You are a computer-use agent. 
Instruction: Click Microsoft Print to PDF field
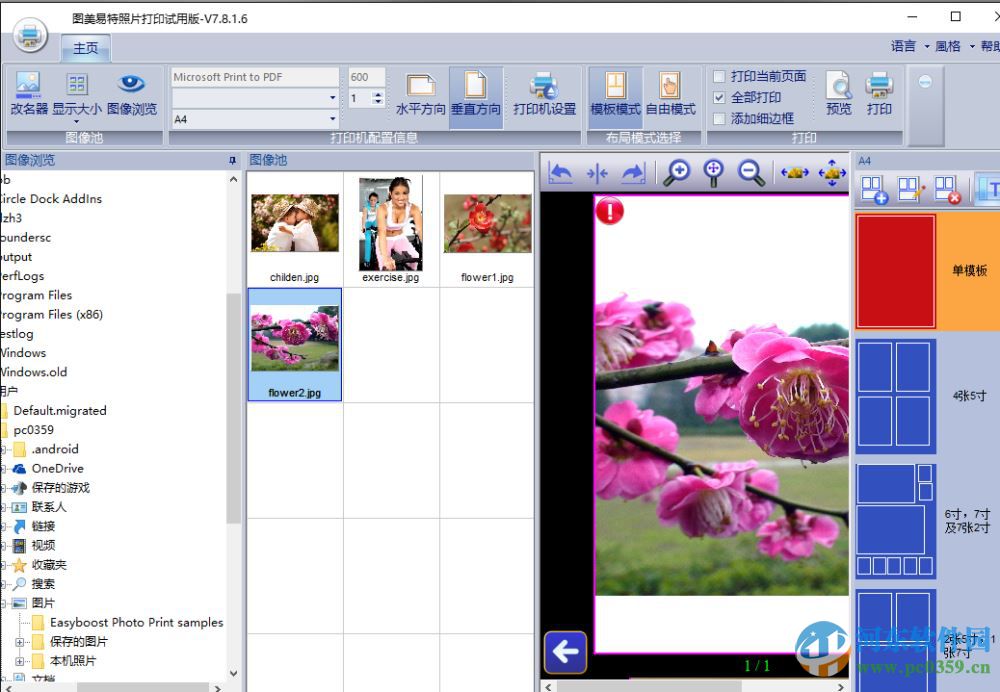254,77
